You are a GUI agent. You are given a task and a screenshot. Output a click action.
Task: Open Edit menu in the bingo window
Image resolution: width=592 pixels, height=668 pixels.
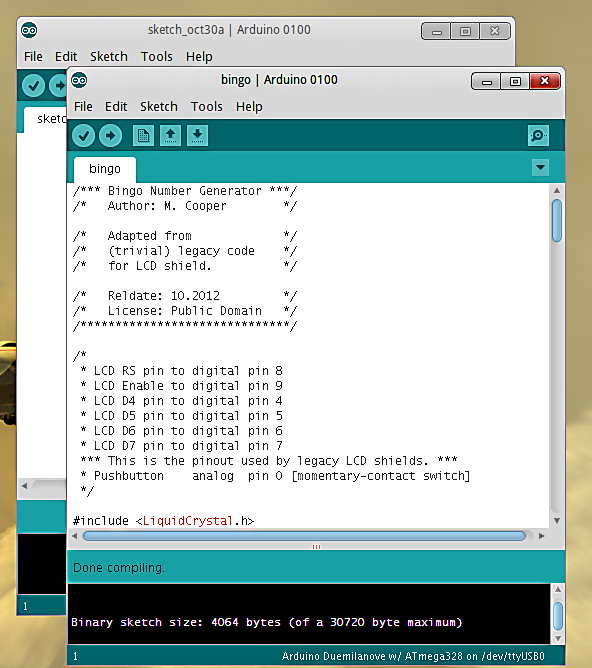tap(116, 107)
